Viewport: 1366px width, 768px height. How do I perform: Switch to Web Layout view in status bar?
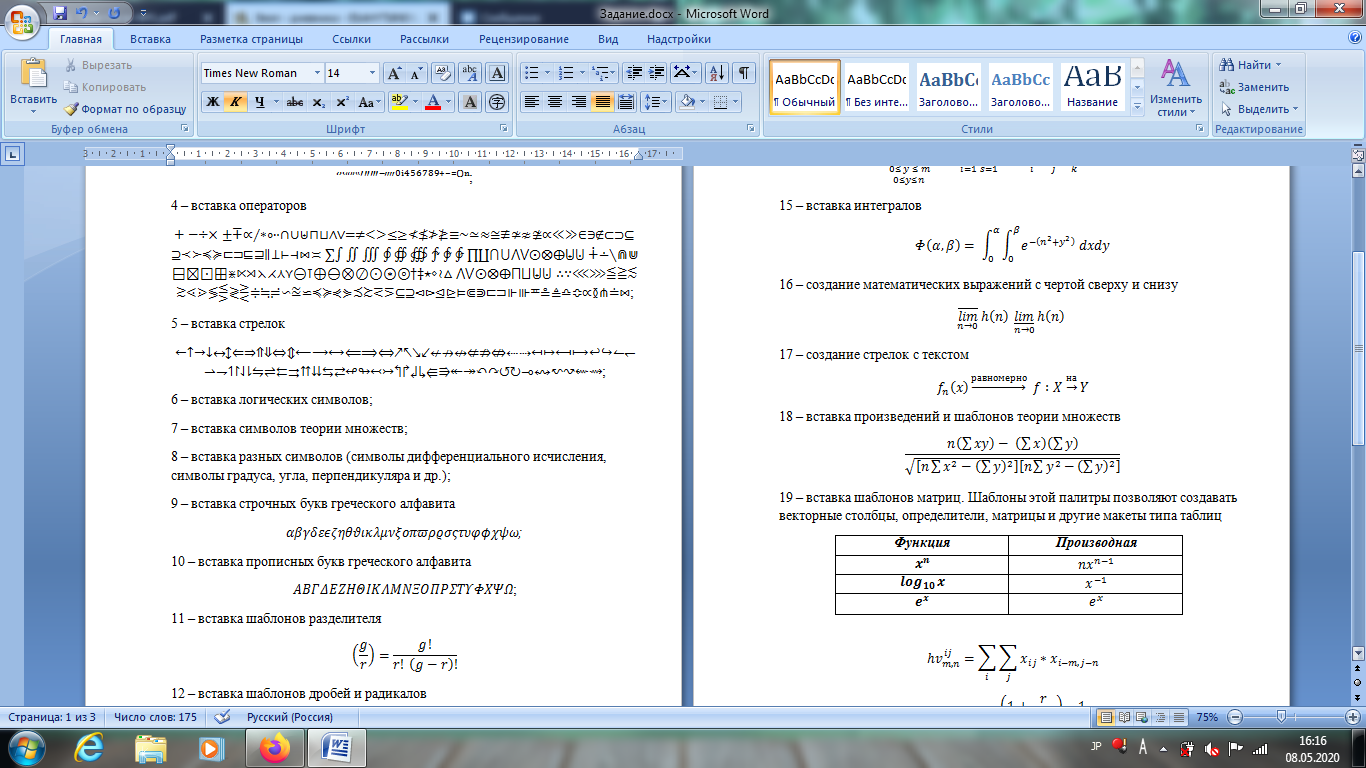(x=1142, y=717)
